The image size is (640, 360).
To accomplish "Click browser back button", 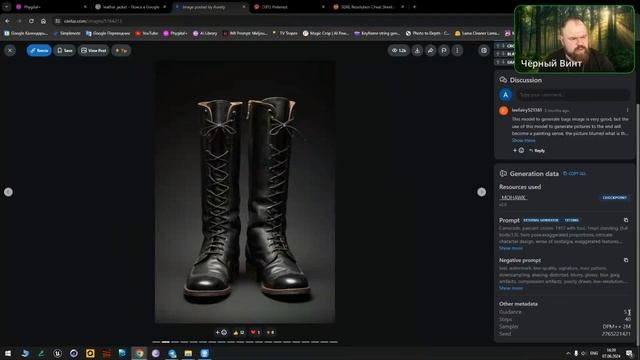I will click(x=7, y=21).
